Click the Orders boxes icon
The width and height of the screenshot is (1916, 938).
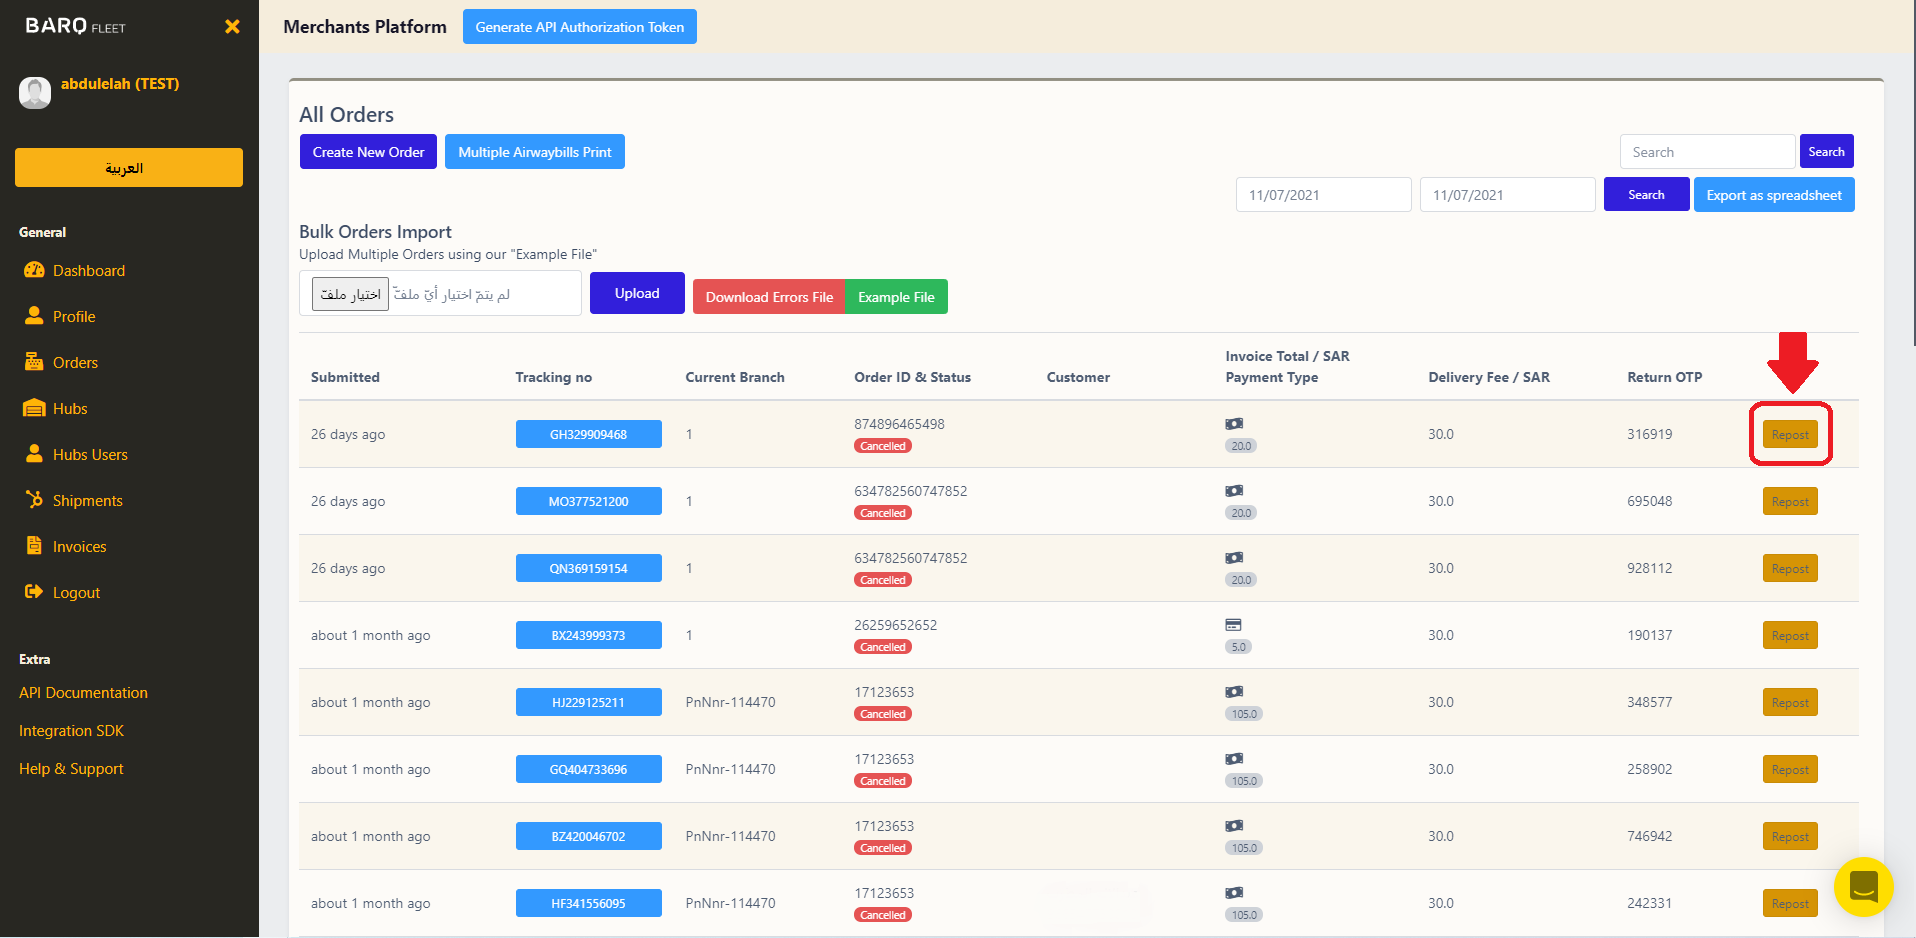[x=34, y=362]
